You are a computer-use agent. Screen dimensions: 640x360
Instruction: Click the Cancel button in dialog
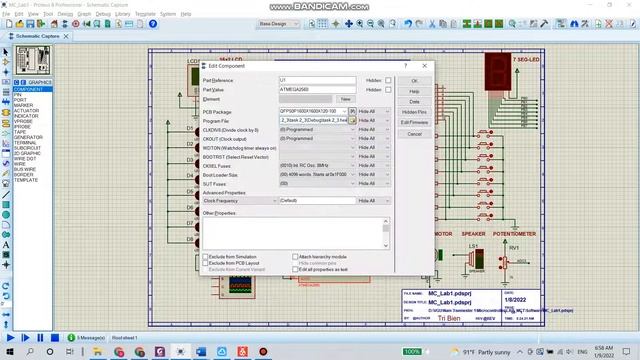(414, 134)
